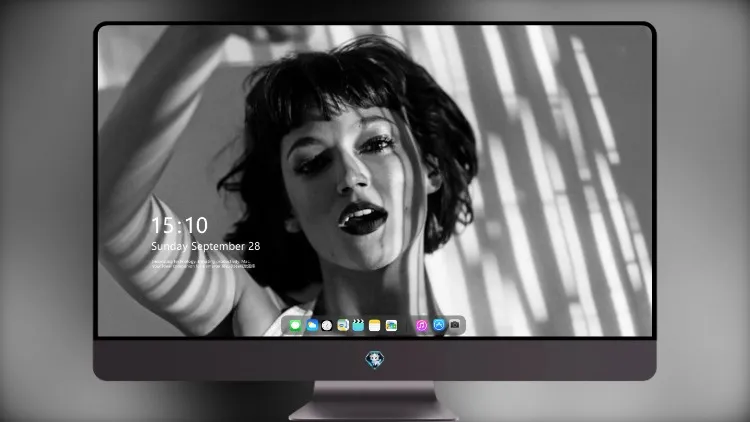Open the teal clapperboard video app
This screenshot has width=750, height=422.
tap(358, 326)
